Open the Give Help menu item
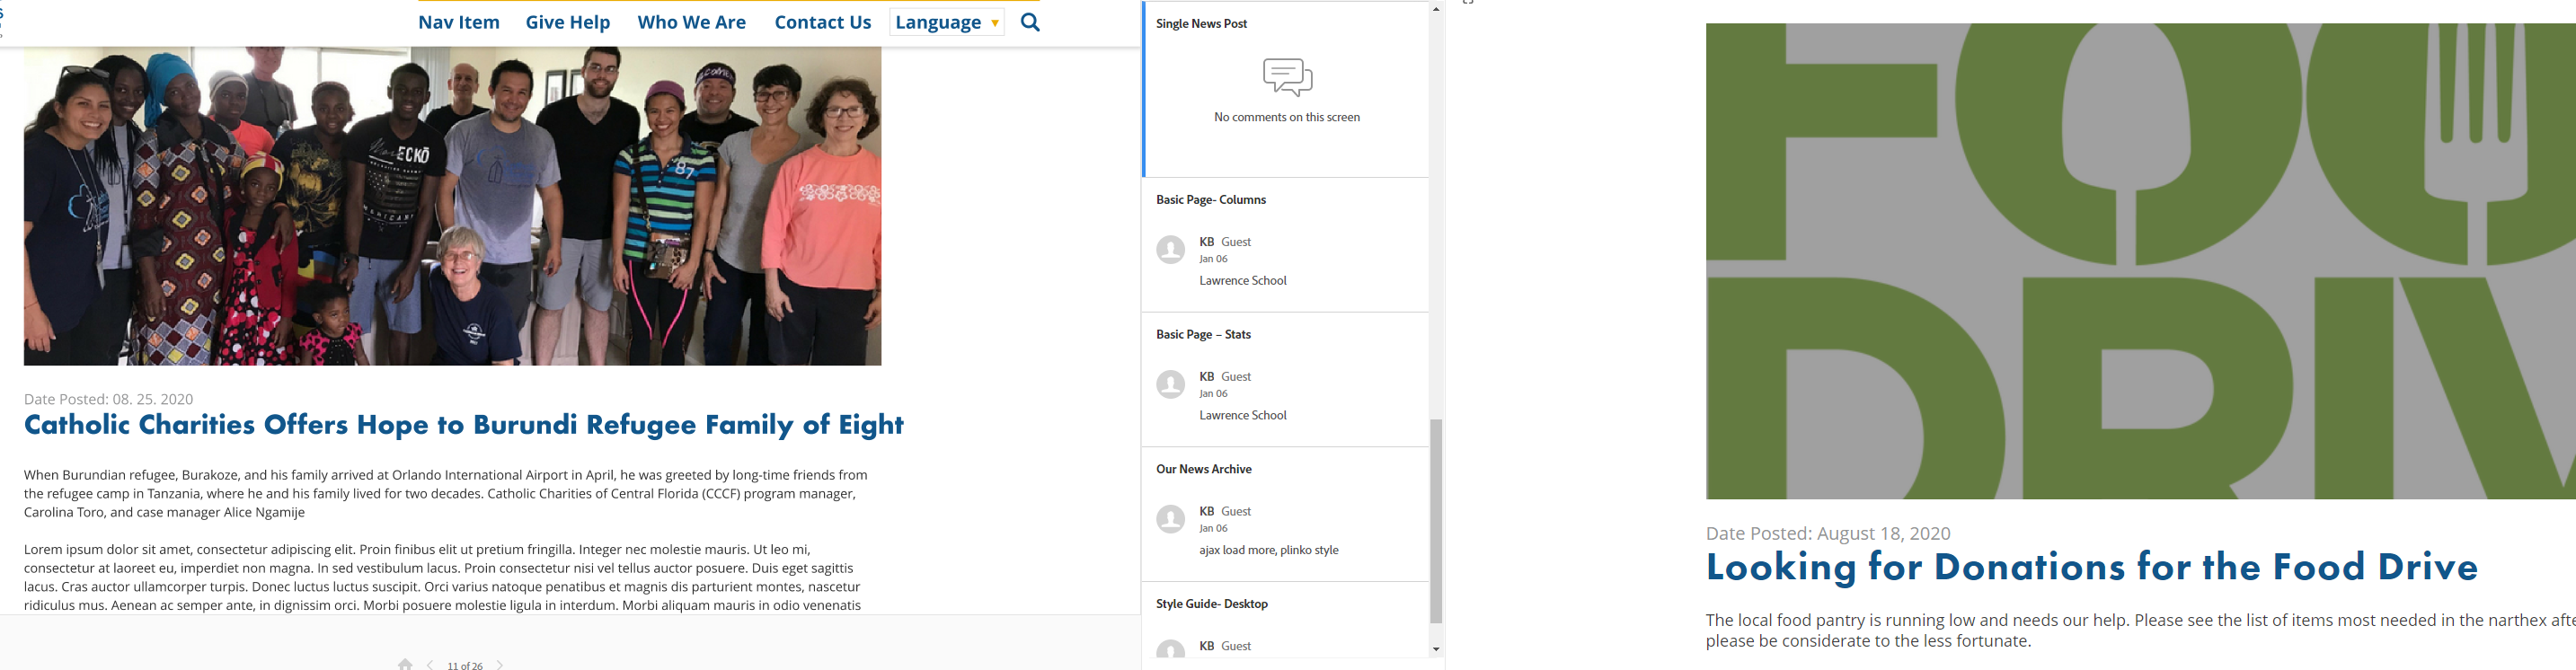Image resolution: width=2576 pixels, height=670 pixels. (568, 22)
